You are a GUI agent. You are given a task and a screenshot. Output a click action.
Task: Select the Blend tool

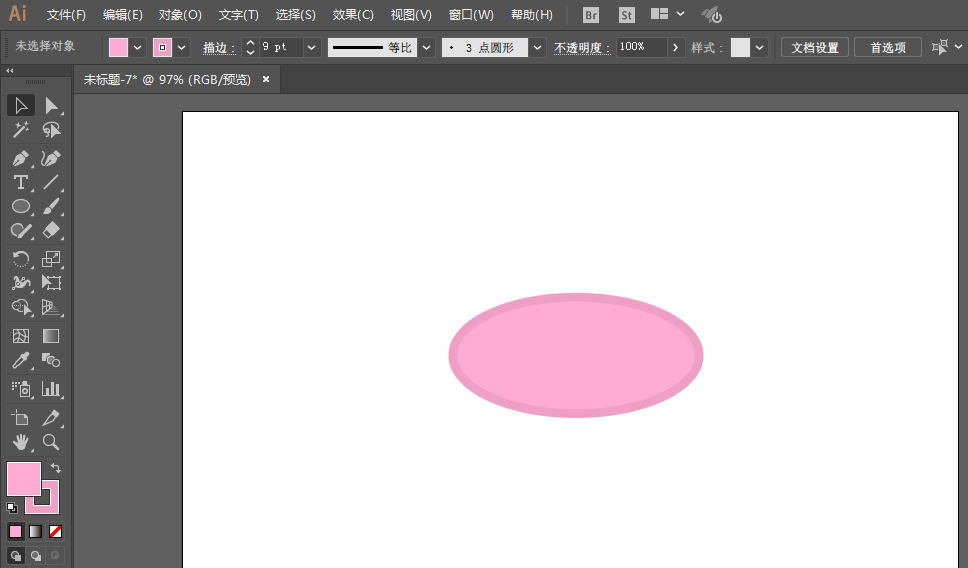coord(51,360)
